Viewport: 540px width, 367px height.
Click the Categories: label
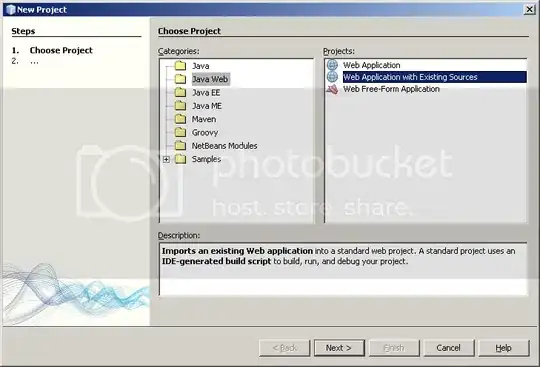point(178,51)
